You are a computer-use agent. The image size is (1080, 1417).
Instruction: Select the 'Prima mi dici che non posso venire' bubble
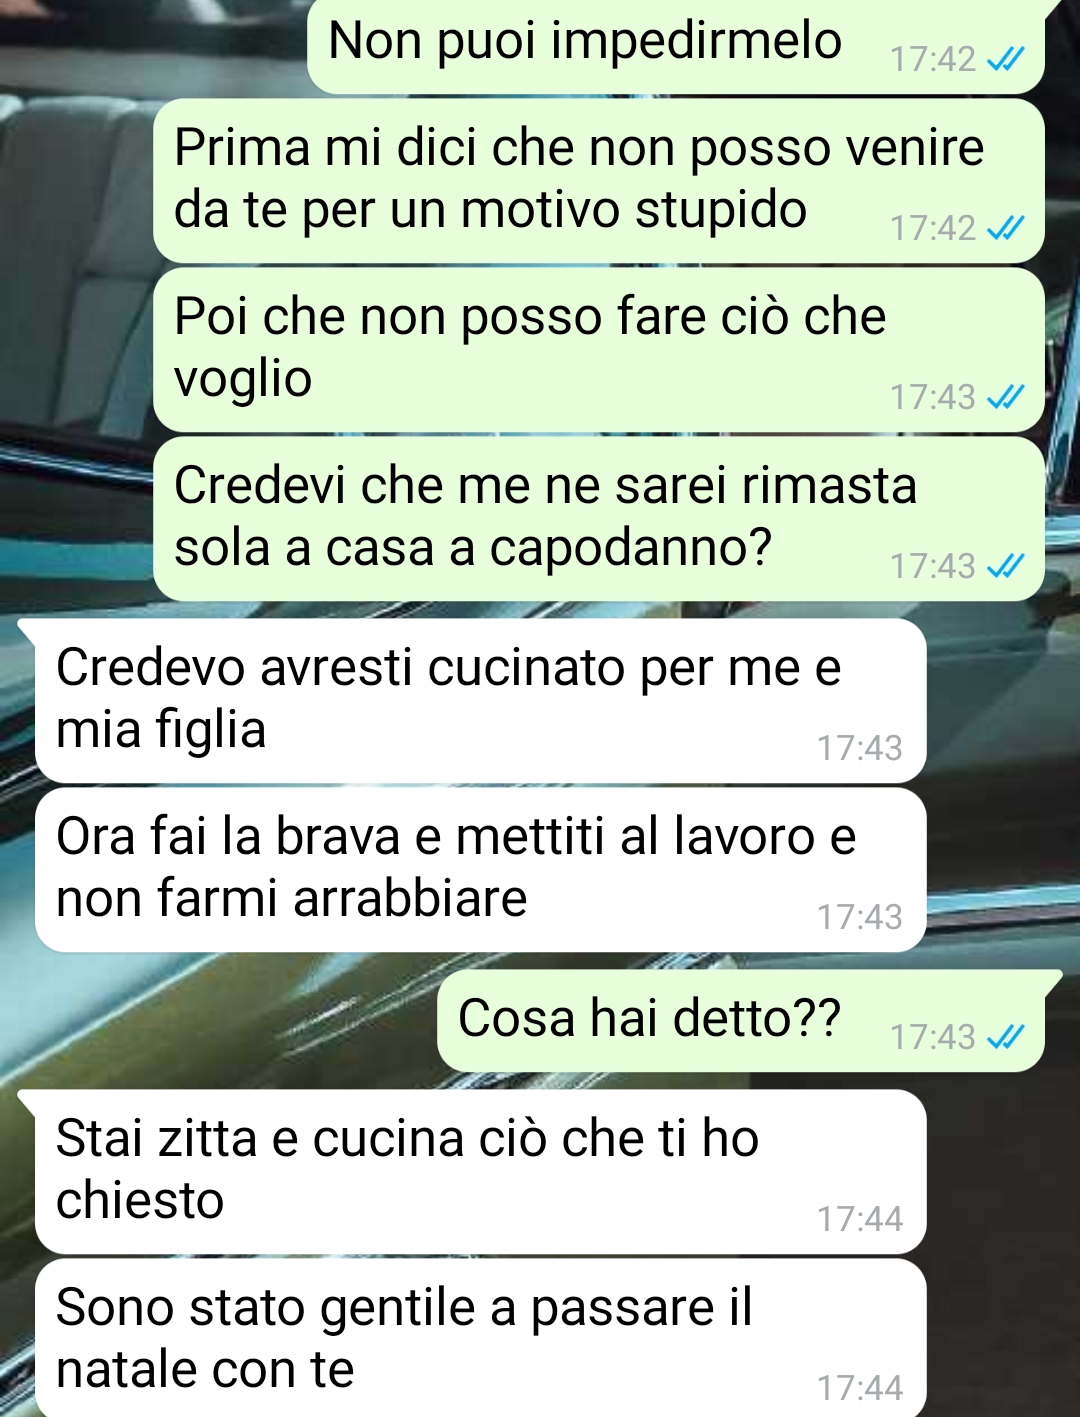[599, 181]
